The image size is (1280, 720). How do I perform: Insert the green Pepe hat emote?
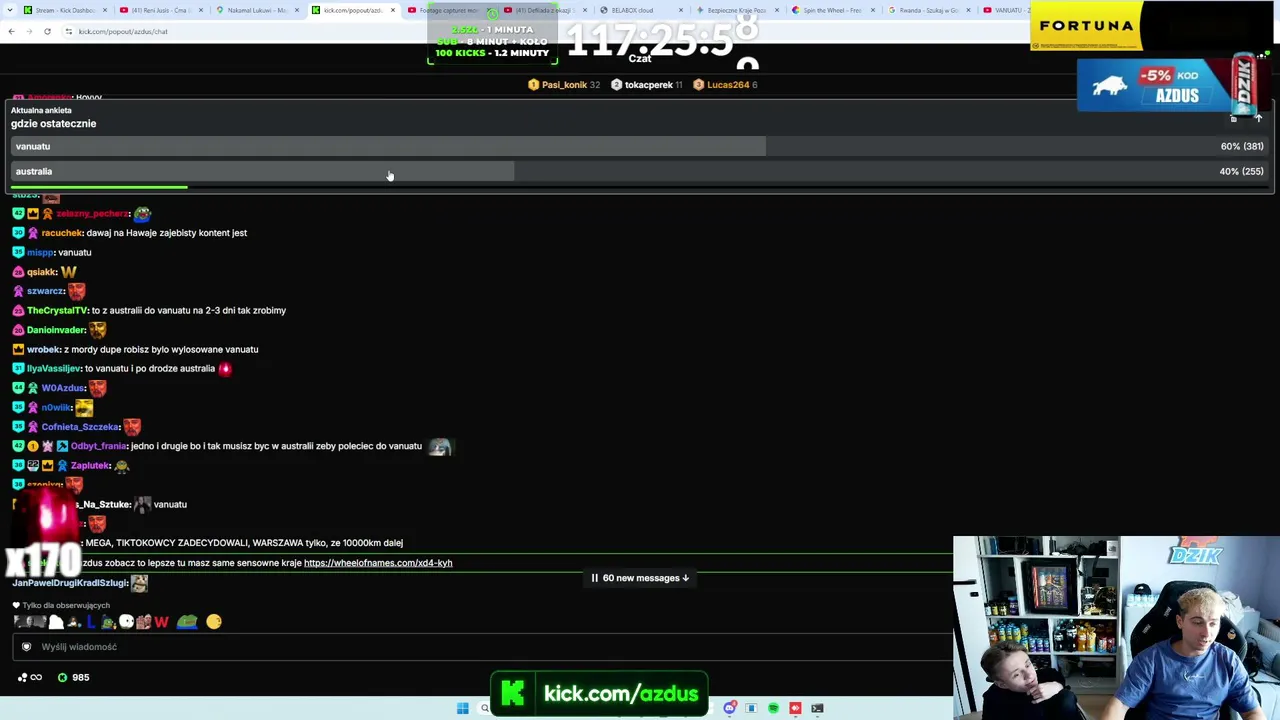coord(187,622)
